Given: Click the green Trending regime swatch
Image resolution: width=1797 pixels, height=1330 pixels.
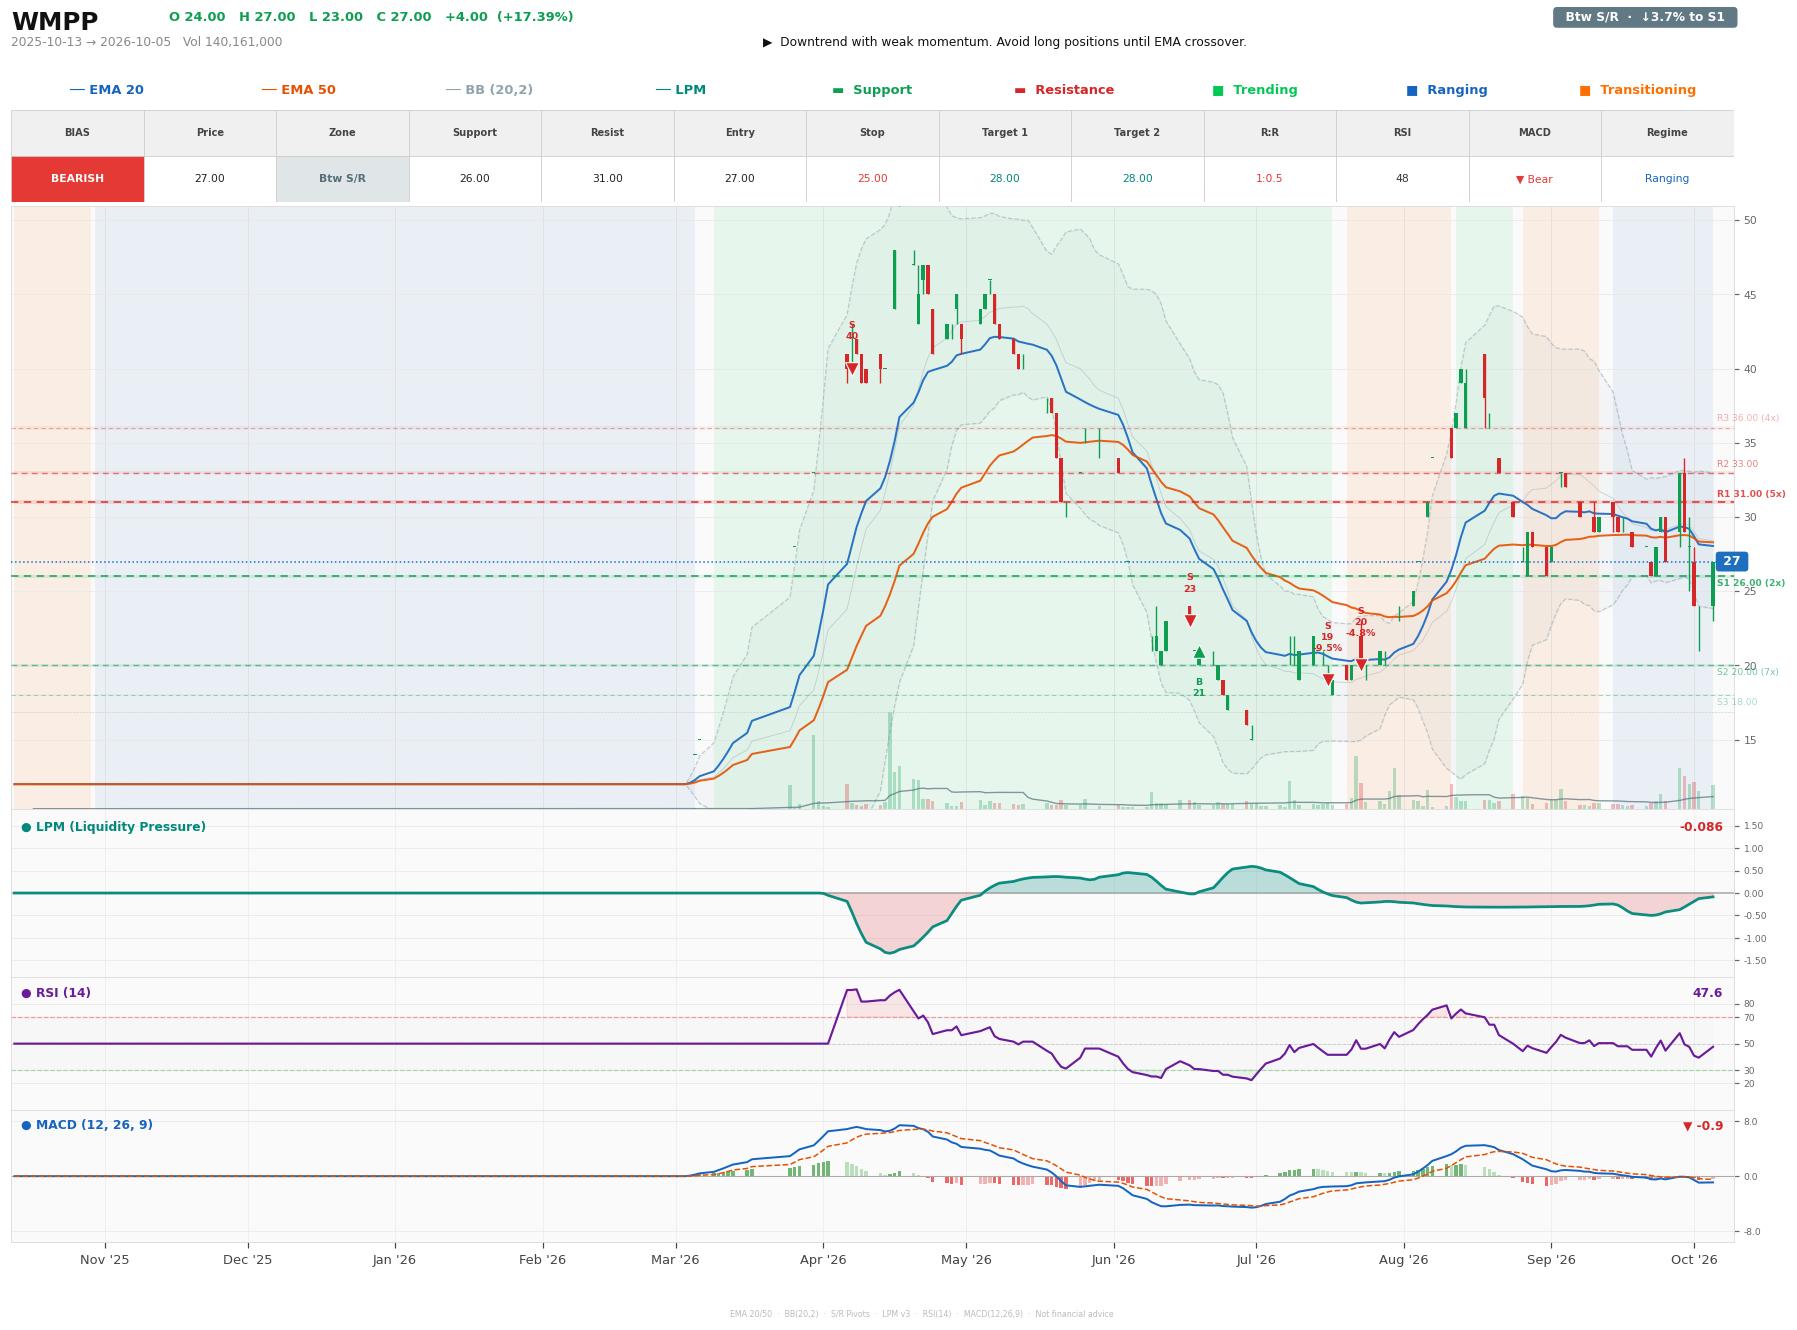Looking at the screenshot, I should tap(1218, 90).
